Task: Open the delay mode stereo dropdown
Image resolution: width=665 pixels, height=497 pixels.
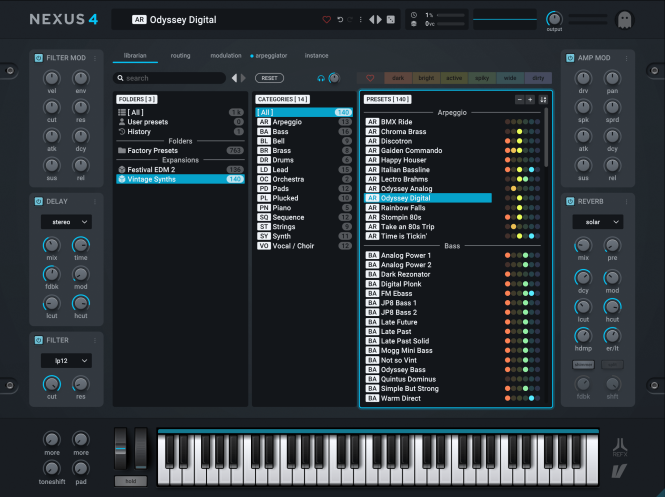Action: (x=66, y=222)
